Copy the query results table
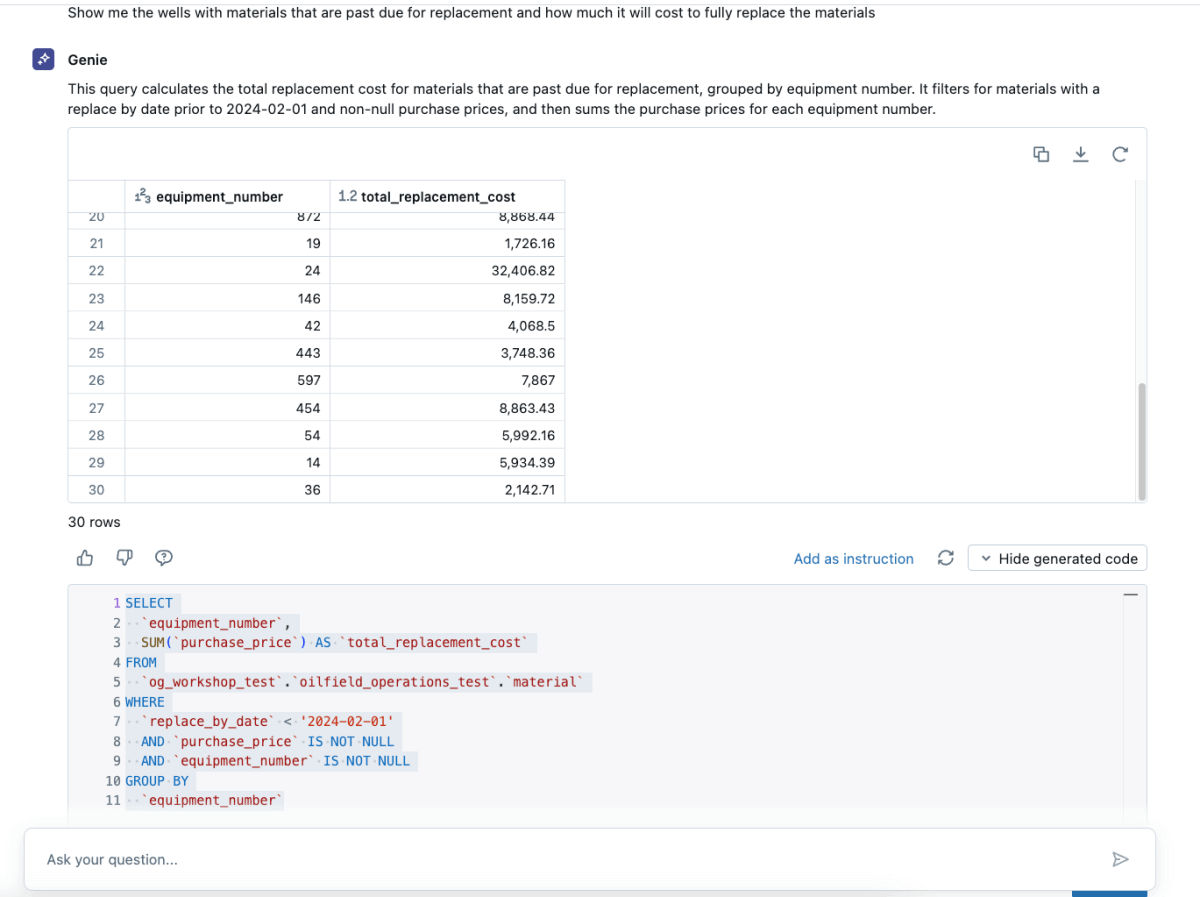Screen dimensions: 1200x897 point(1041,154)
